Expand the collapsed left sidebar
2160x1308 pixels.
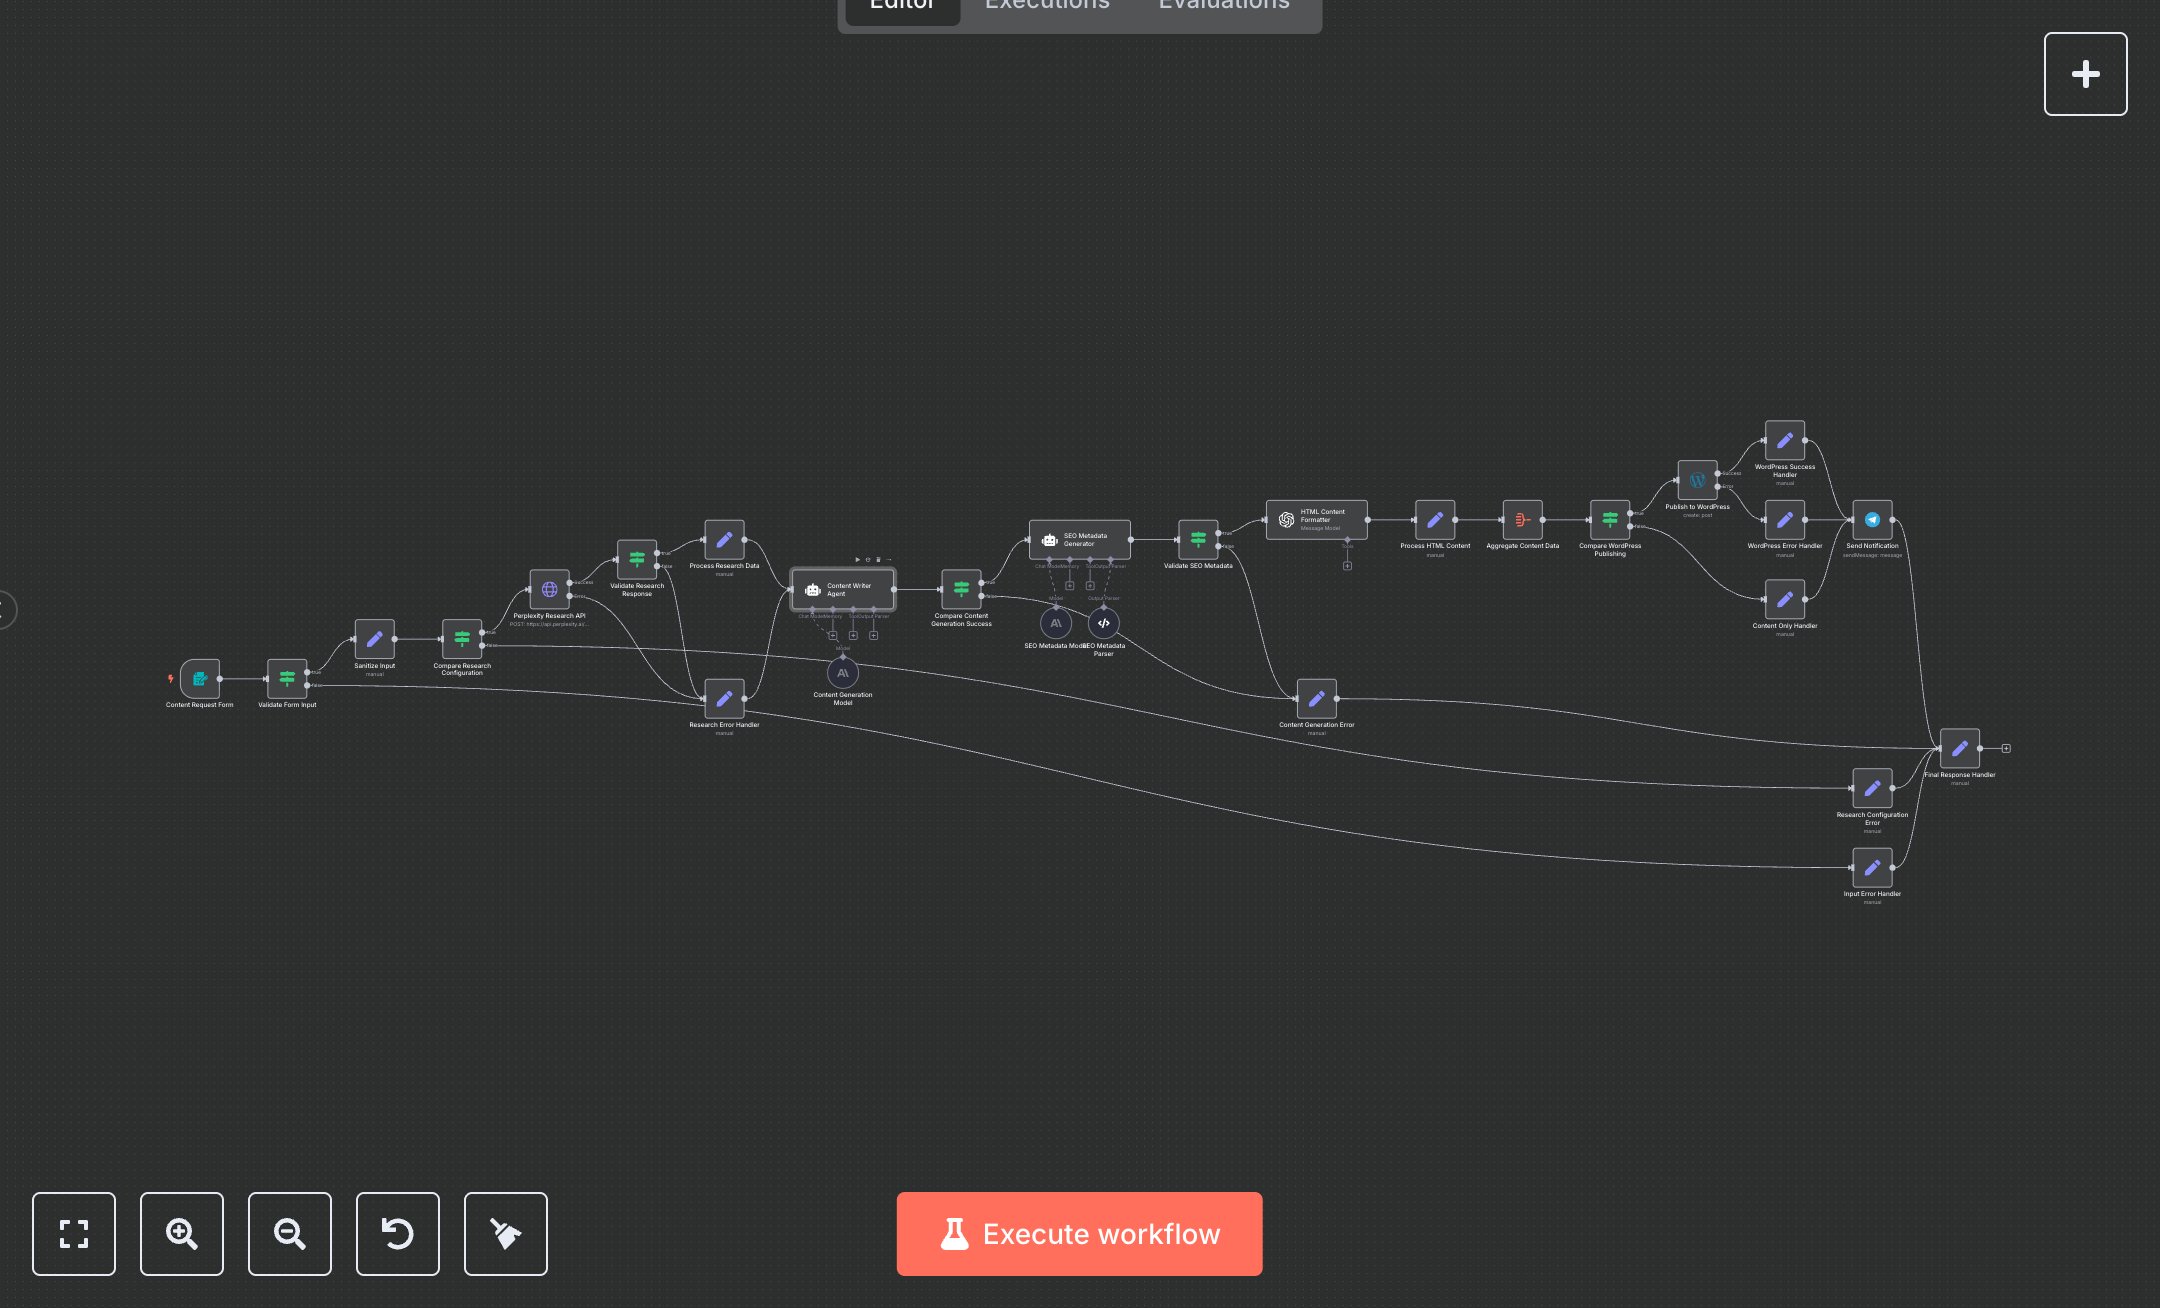pos(5,609)
